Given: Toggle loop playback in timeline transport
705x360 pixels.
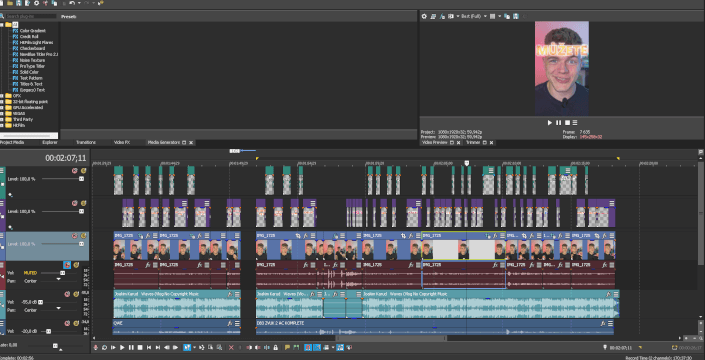Looking at the screenshot, I should pos(104,347).
